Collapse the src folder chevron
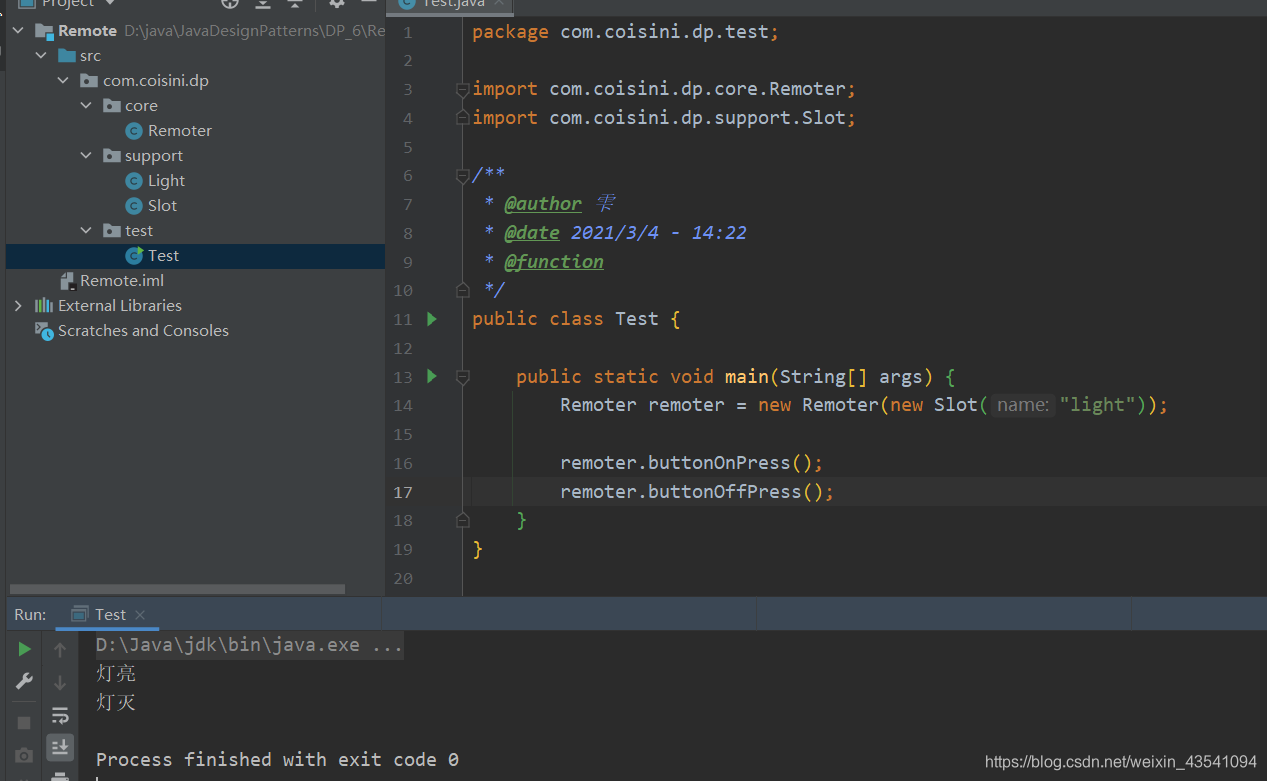 [41, 56]
